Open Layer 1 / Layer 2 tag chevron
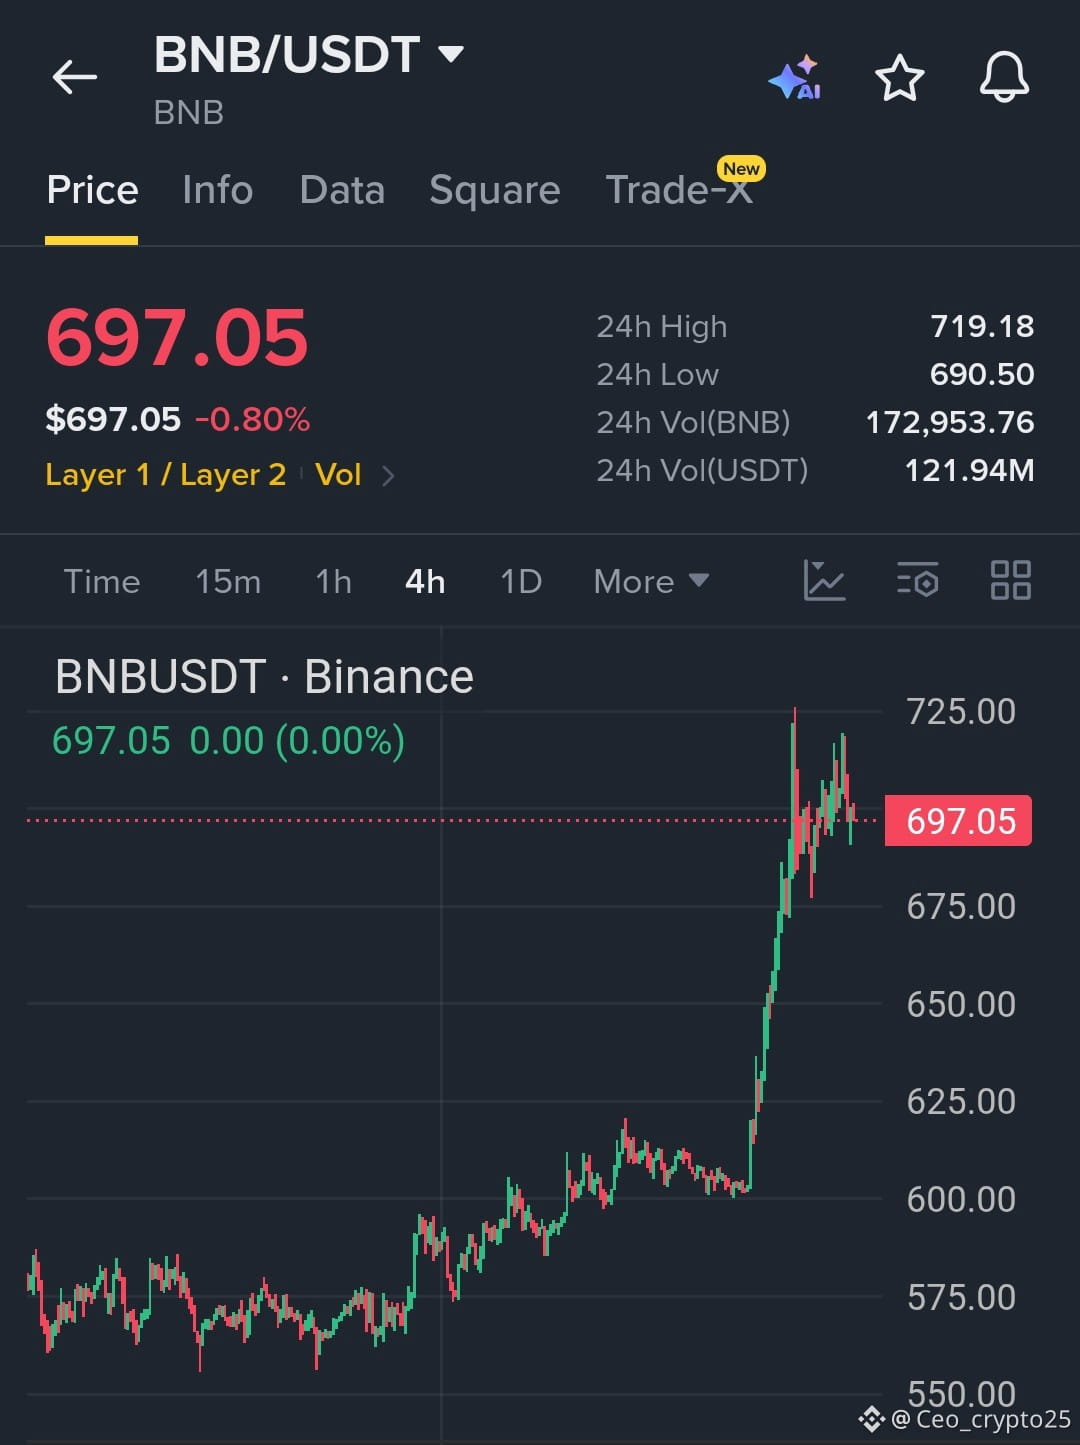This screenshot has width=1080, height=1445. [388, 476]
